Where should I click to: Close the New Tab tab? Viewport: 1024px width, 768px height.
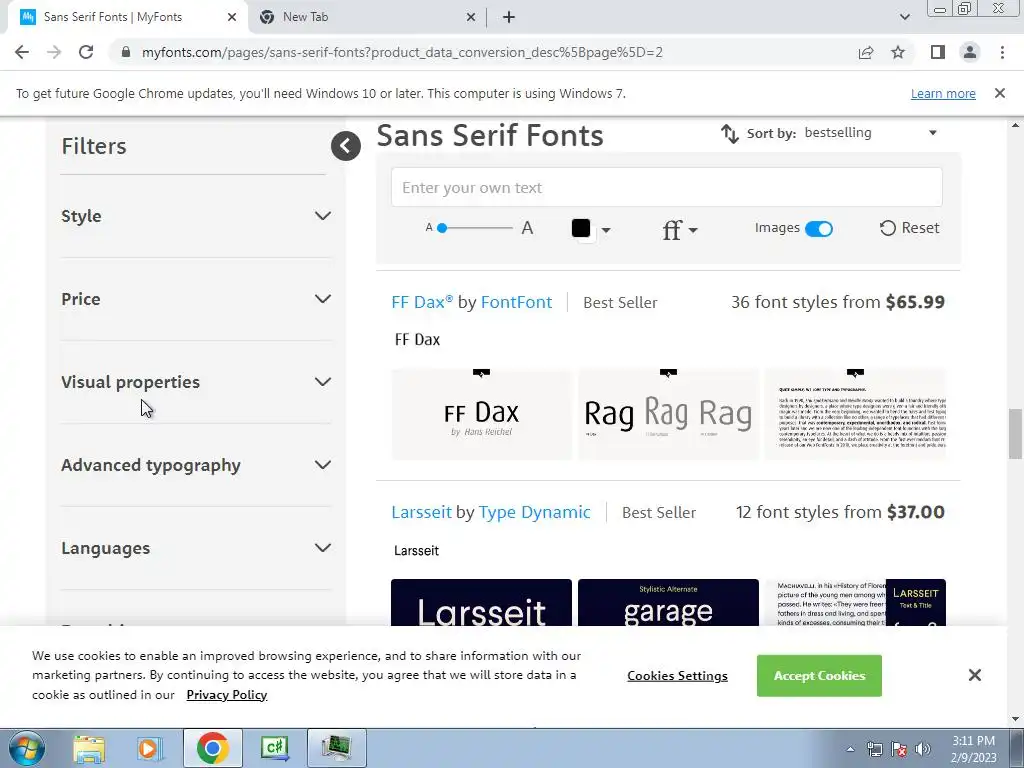(470, 17)
